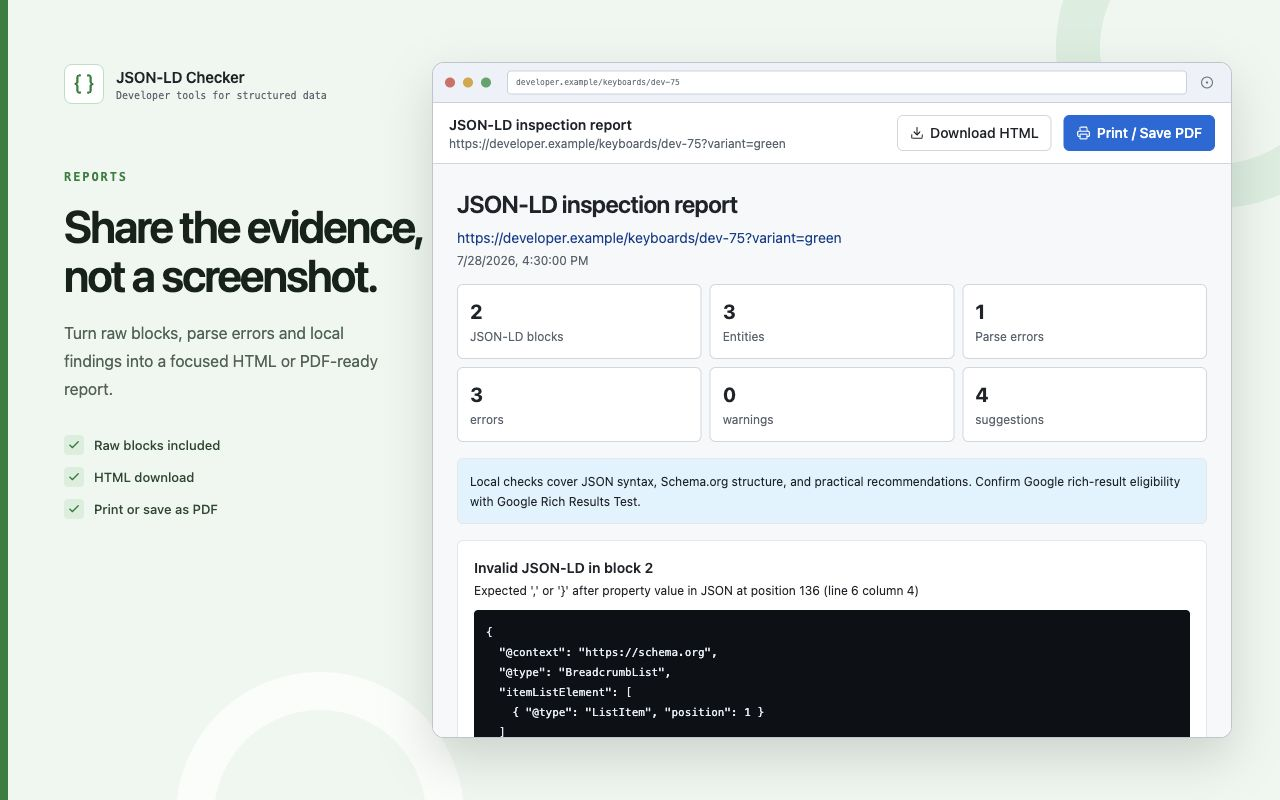
Task: Select the 0 warnings summary card
Action: point(832,404)
